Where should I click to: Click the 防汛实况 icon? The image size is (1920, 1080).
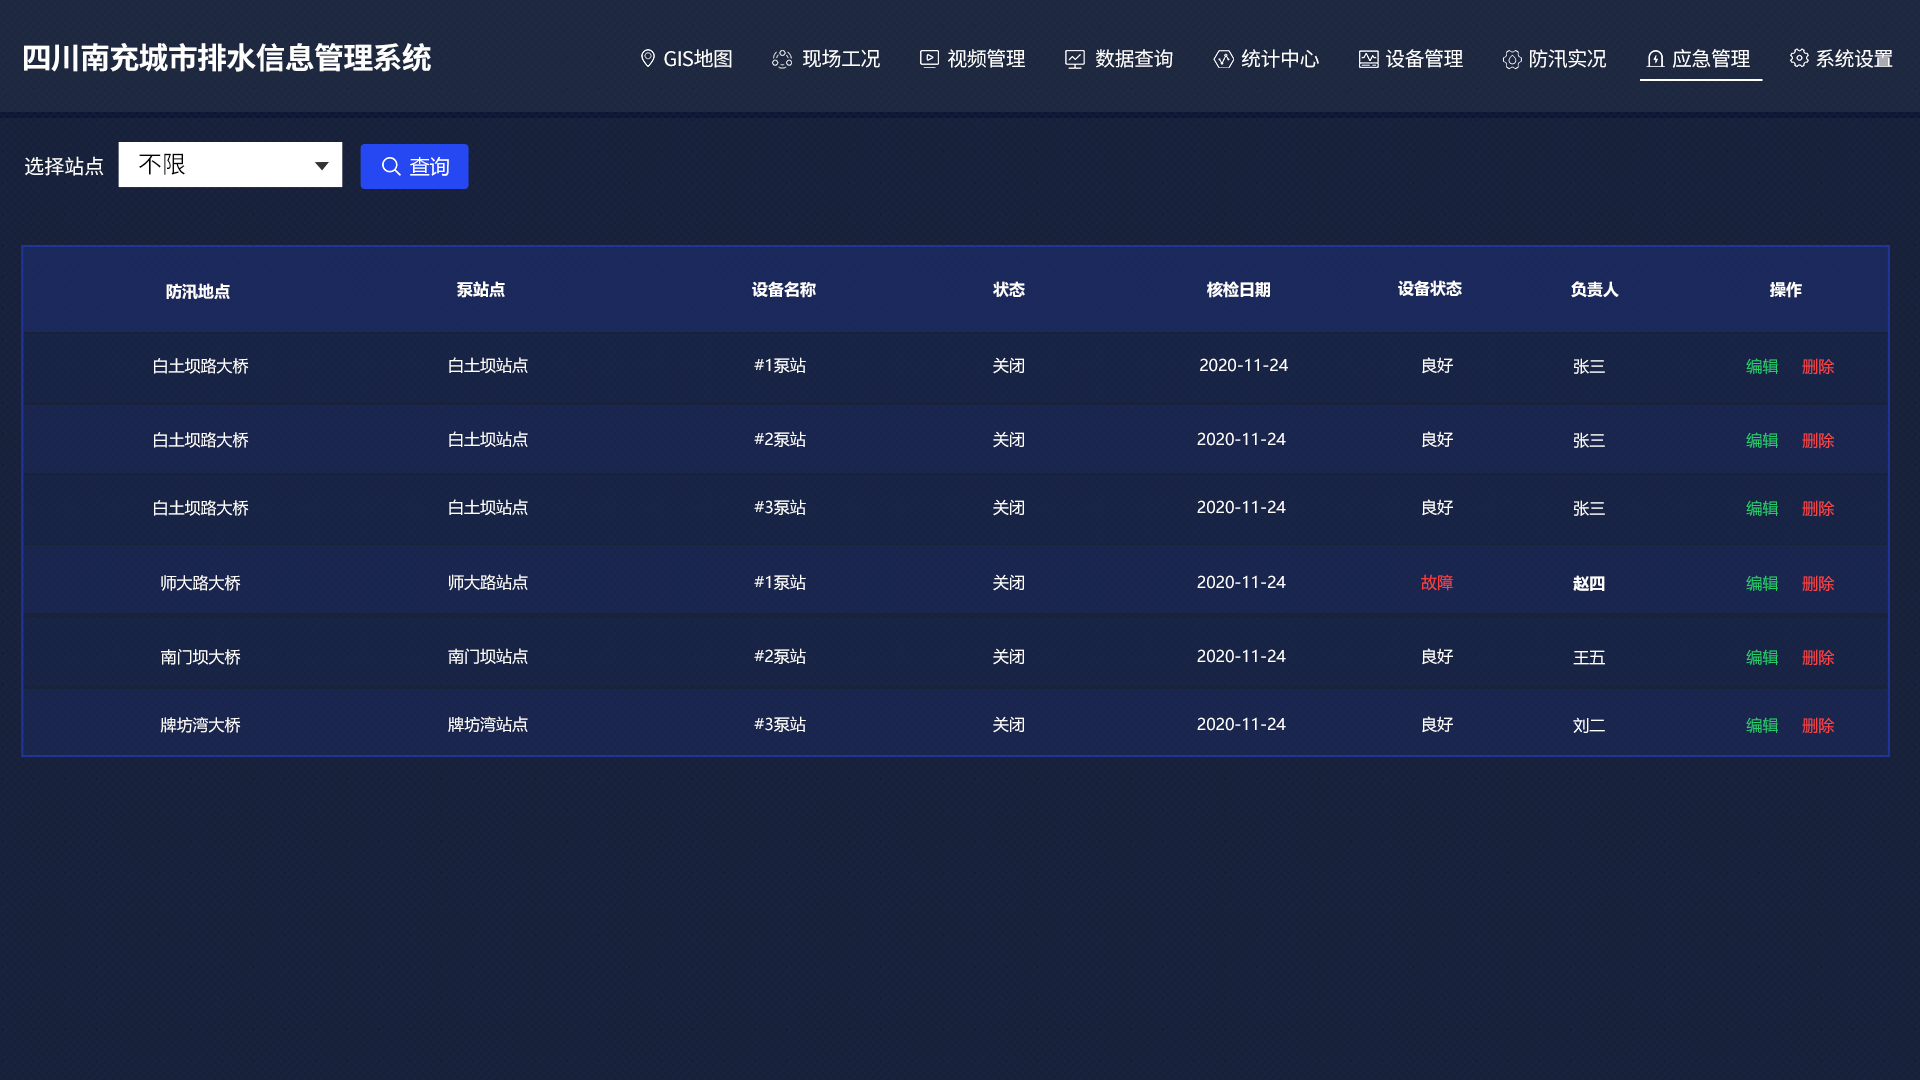coord(1512,60)
